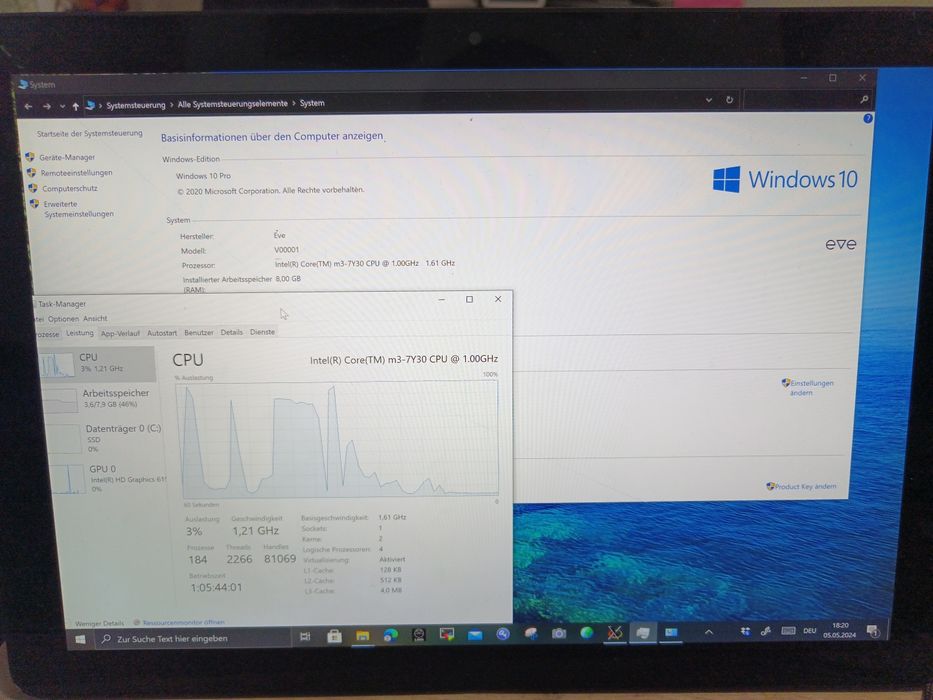
Task: Open Geräte-Manager link
Action: tap(67, 158)
